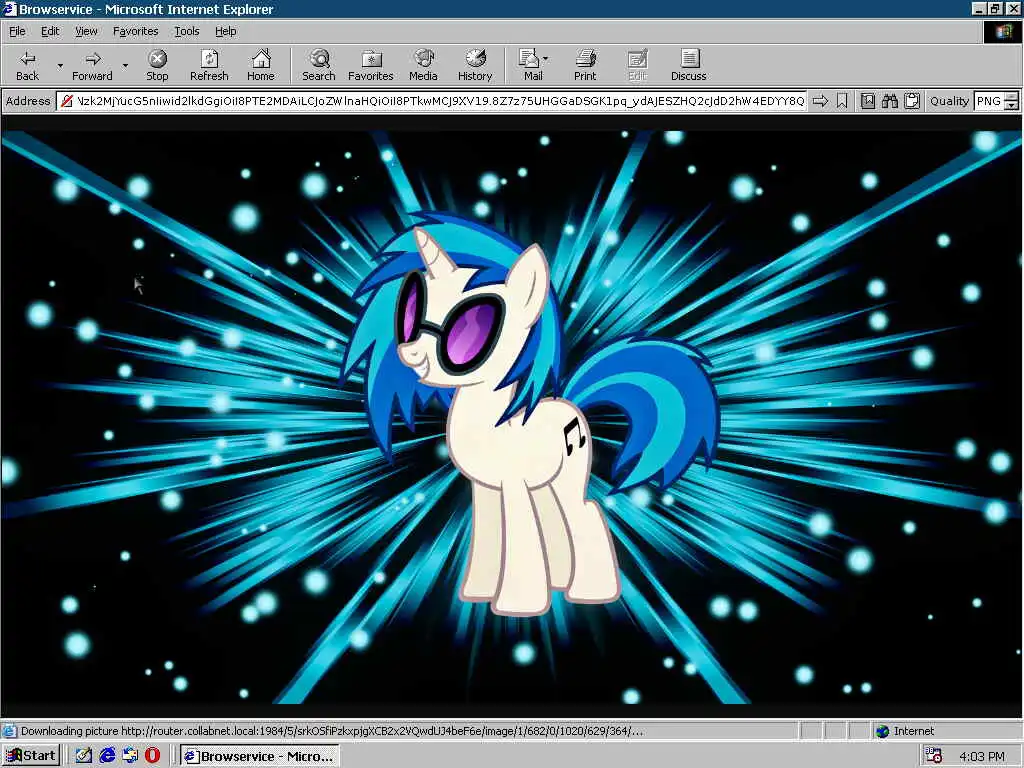The image size is (1024, 768).
Task: Open the Favorites menu in the menu bar
Action: point(135,31)
